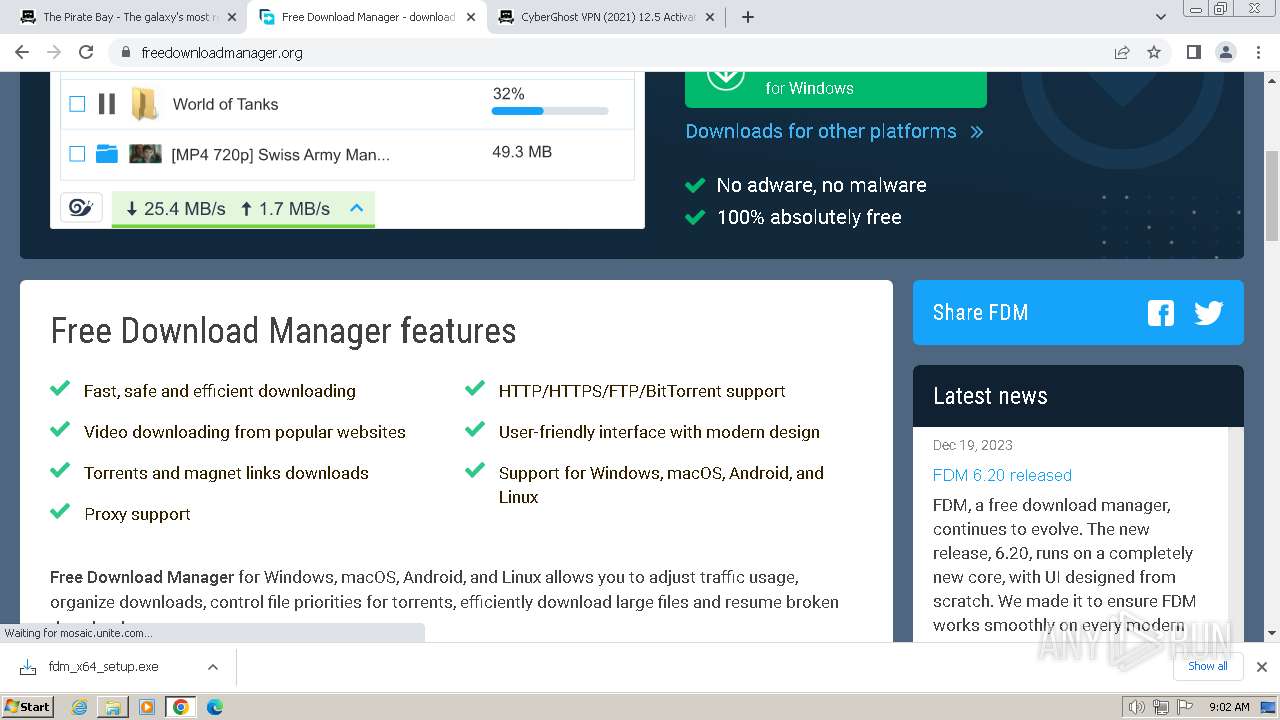Click the action center flag tray icon
This screenshot has height=720, width=1280.
pyautogui.click(x=1186, y=707)
